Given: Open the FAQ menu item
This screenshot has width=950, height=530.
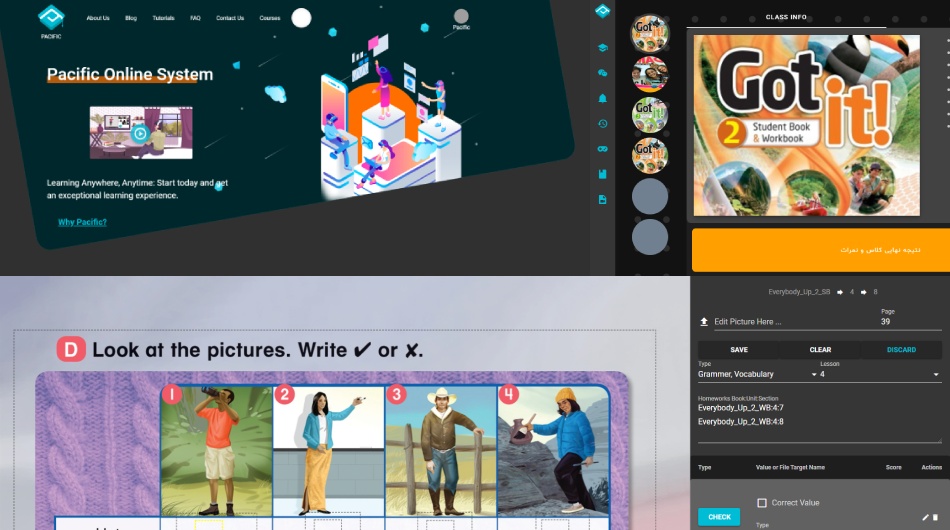Looking at the screenshot, I should [x=195, y=18].
